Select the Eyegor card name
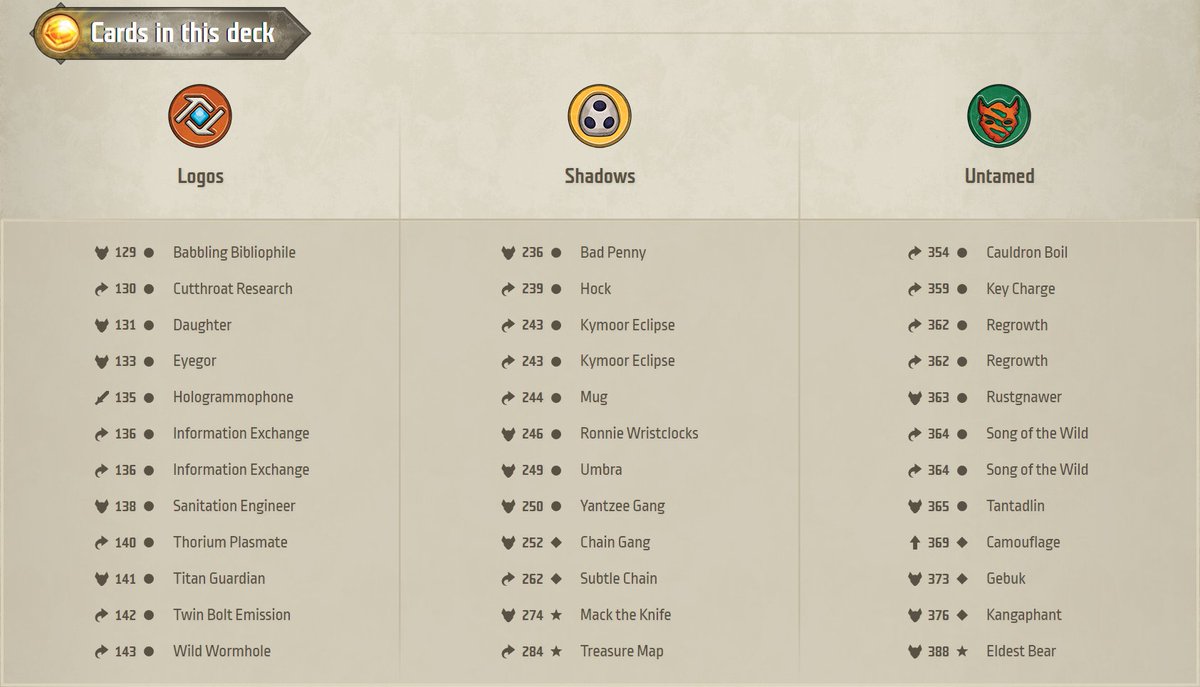The image size is (1200, 687). point(195,361)
